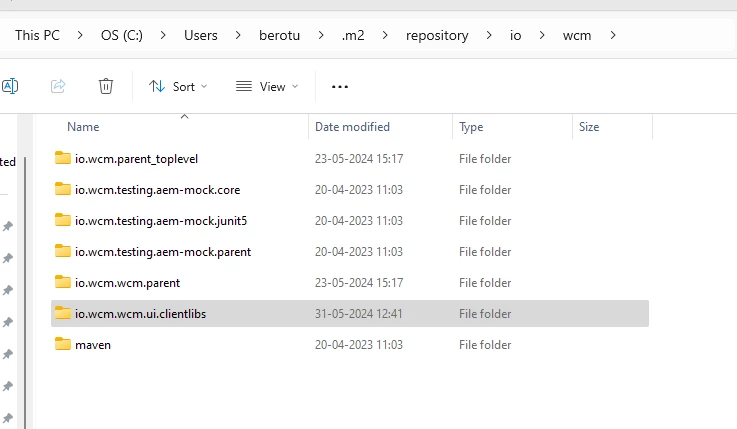Click the Share toolbar icon
This screenshot has height=429, width=737.
pyautogui.click(x=58, y=86)
